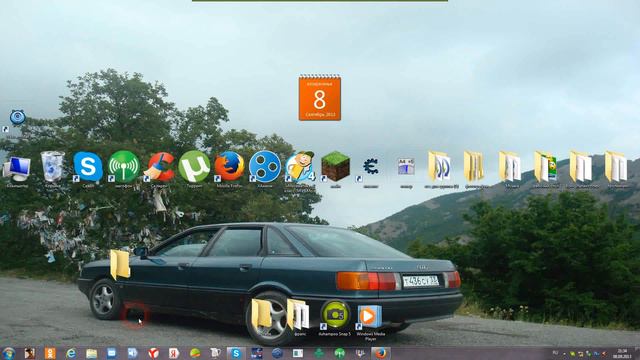640x360 pixels.
Task: Open Windows Explorer from the taskbar
Action: [x=91, y=353]
